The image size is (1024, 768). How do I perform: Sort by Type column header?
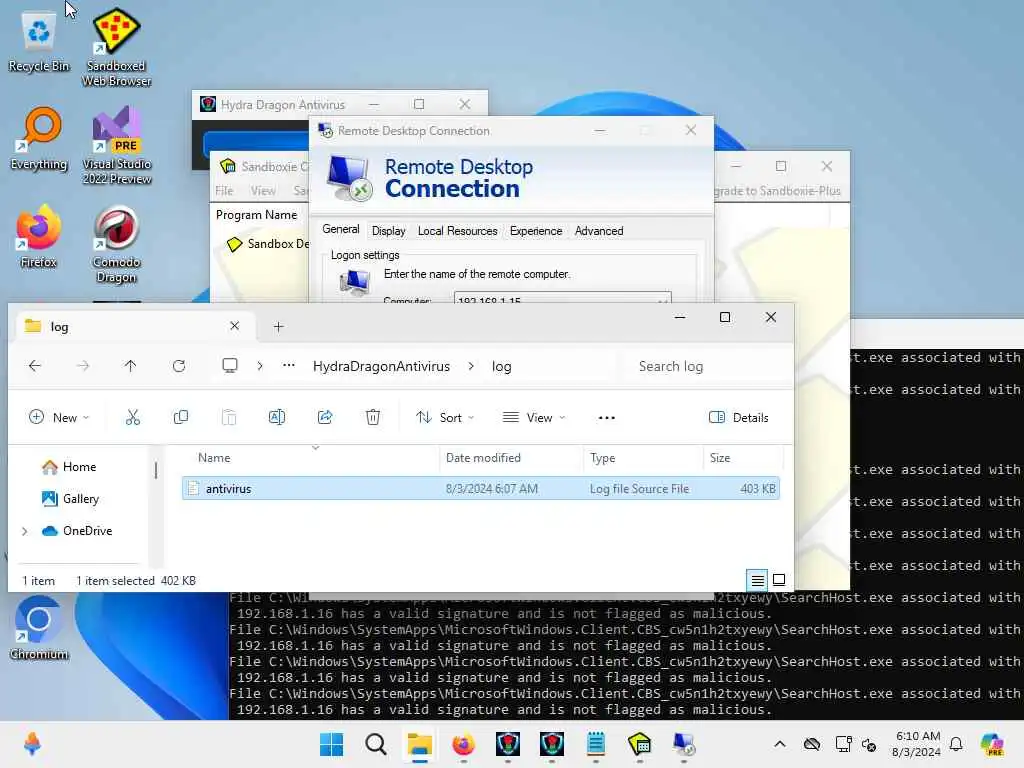pyautogui.click(x=643, y=458)
